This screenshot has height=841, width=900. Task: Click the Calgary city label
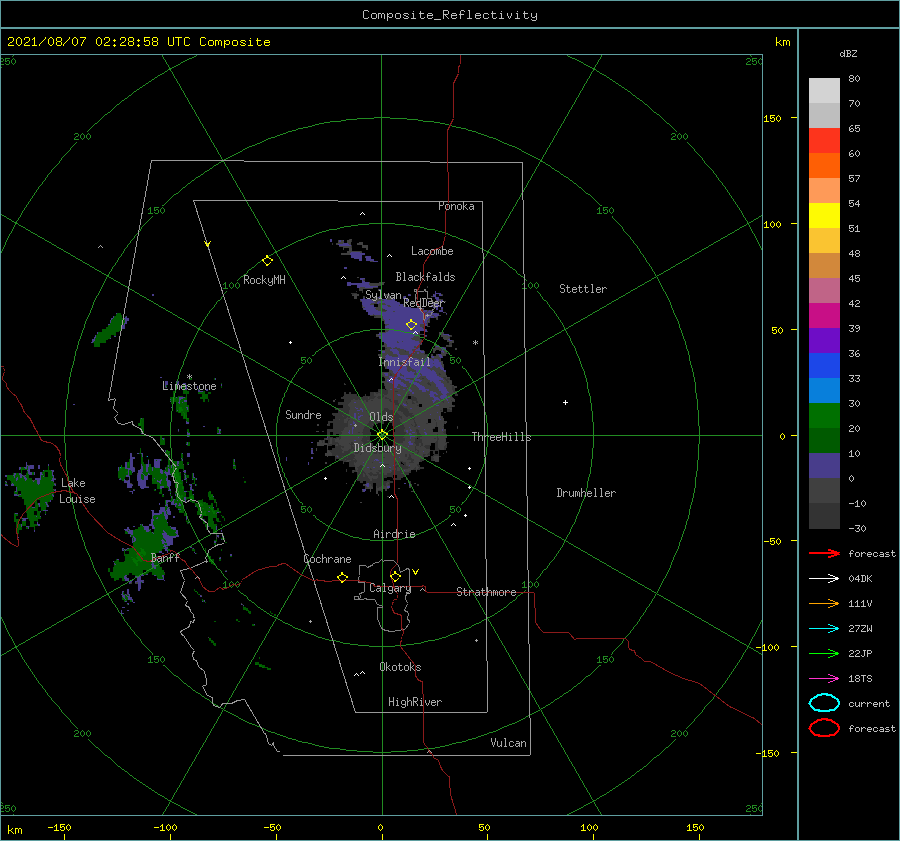tap(390, 588)
